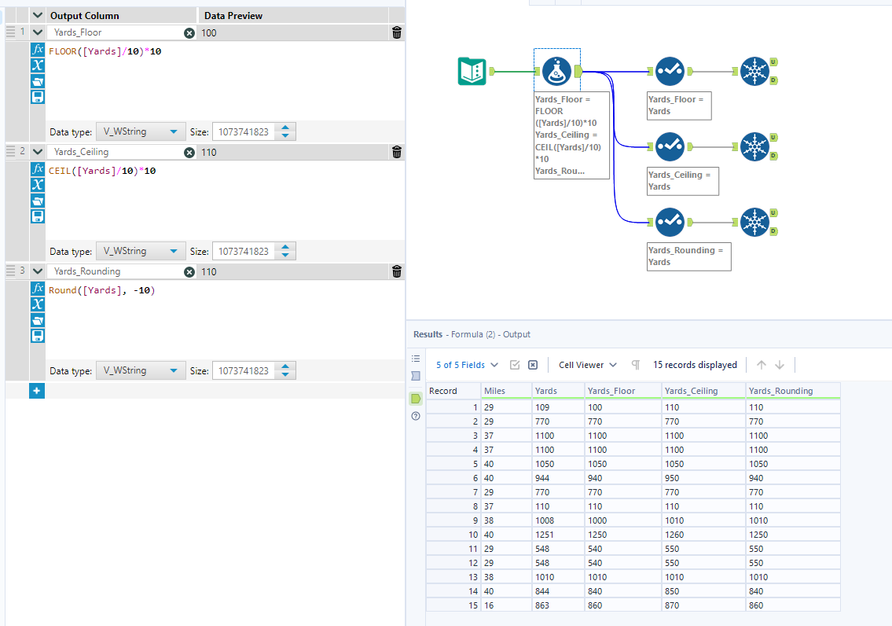Select the snowflake tool after Yards_Rounding filter
Image resolution: width=892 pixels, height=626 pixels.
755,222
